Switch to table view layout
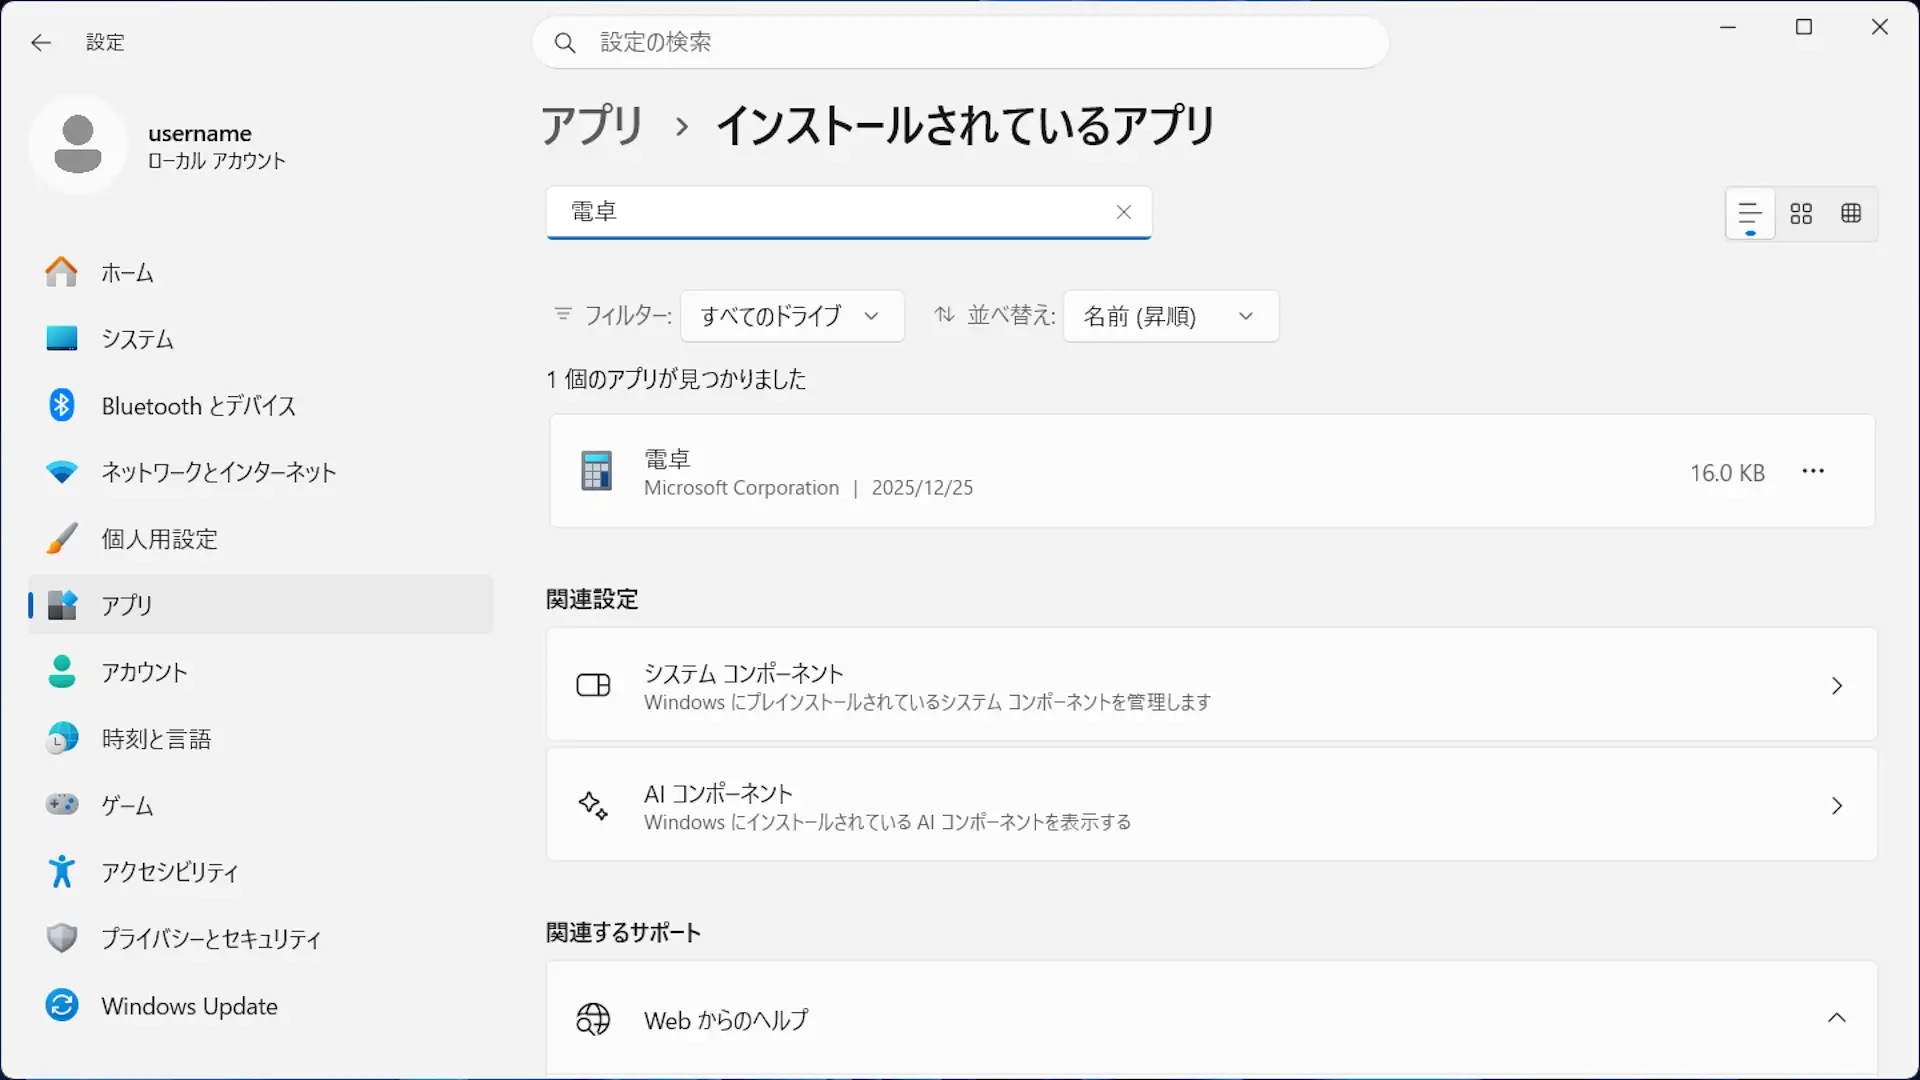Image resolution: width=1920 pixels, height=1080 pixels. pos(1851,214)
